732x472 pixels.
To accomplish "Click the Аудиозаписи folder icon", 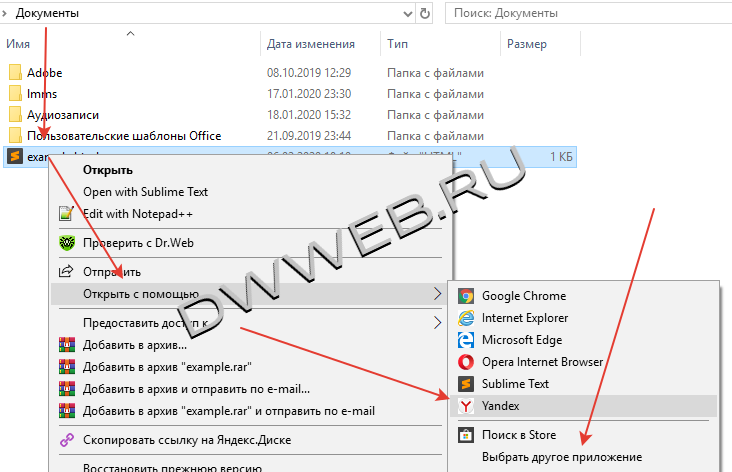I will (15, 114).
